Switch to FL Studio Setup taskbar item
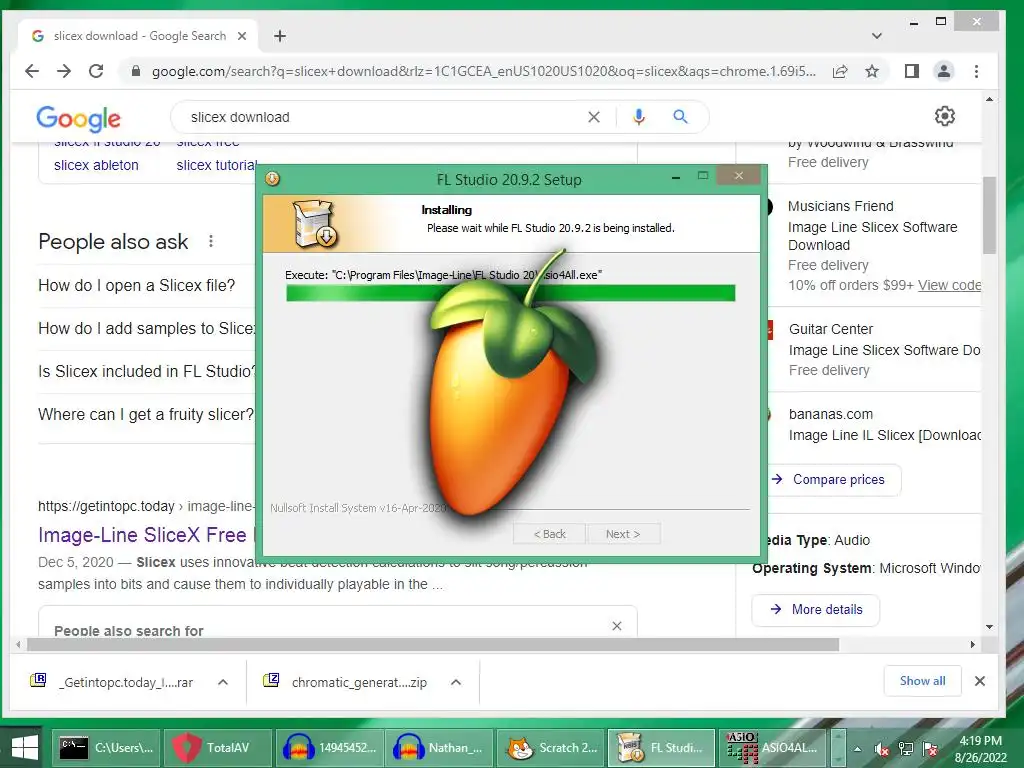 point(660,748)
